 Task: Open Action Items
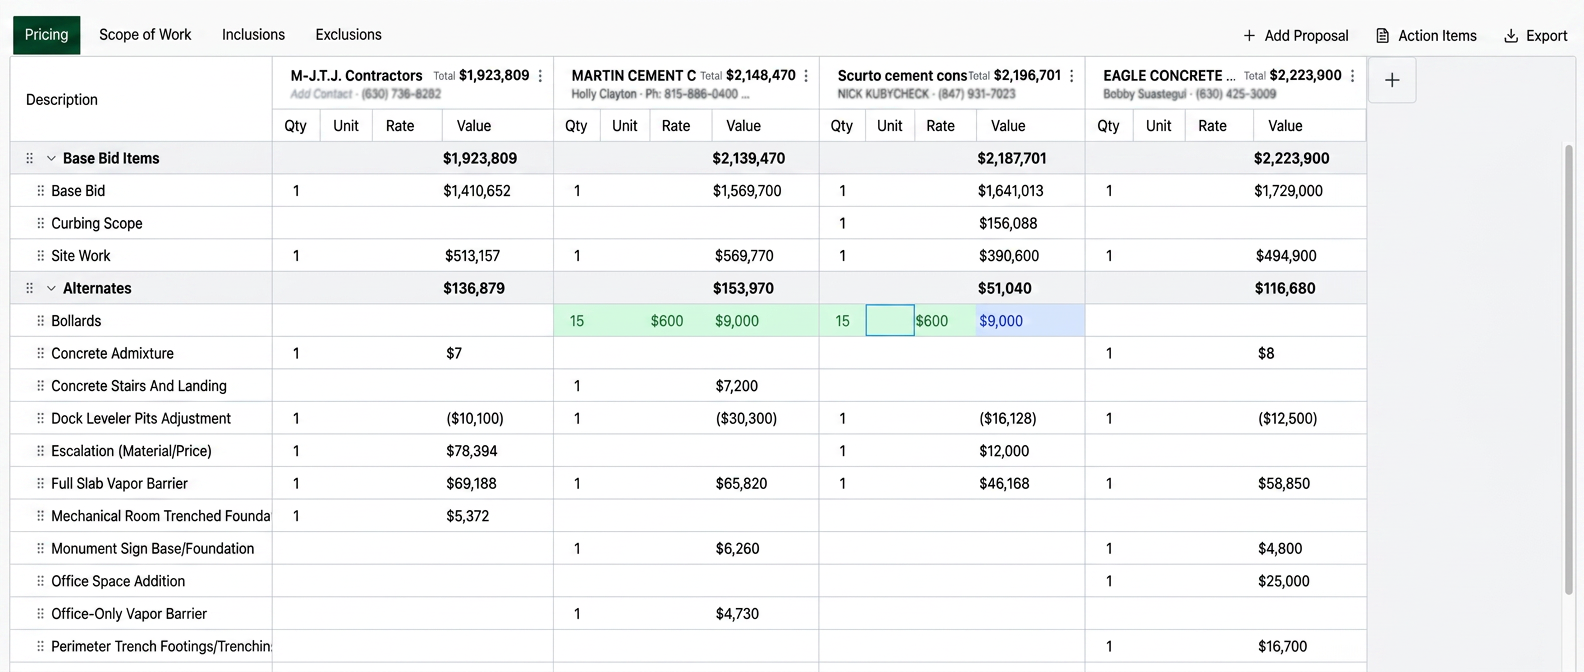[1426, 36]
